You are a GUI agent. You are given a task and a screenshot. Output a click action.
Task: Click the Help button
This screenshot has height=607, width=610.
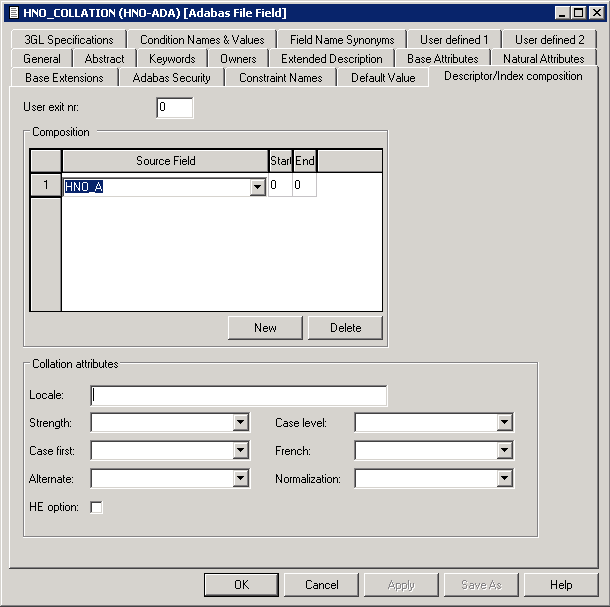pyautogui.click(x=560, y=585)
